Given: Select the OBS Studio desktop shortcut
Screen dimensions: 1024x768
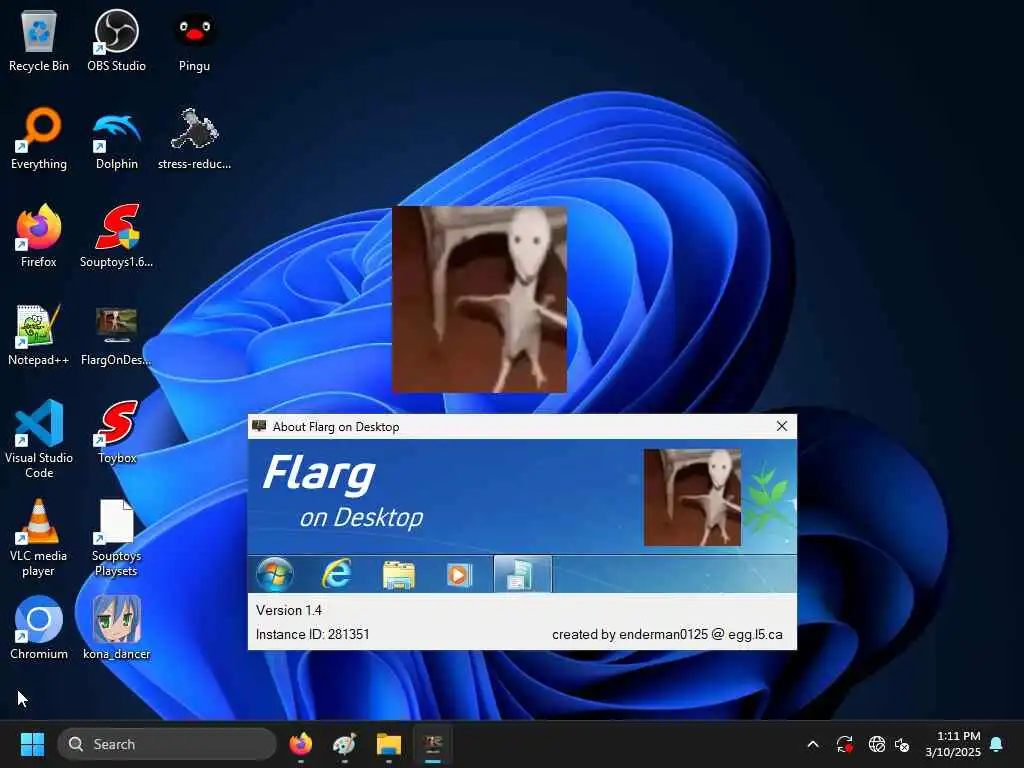Looking at the screenshot, I should coord(116,41).
